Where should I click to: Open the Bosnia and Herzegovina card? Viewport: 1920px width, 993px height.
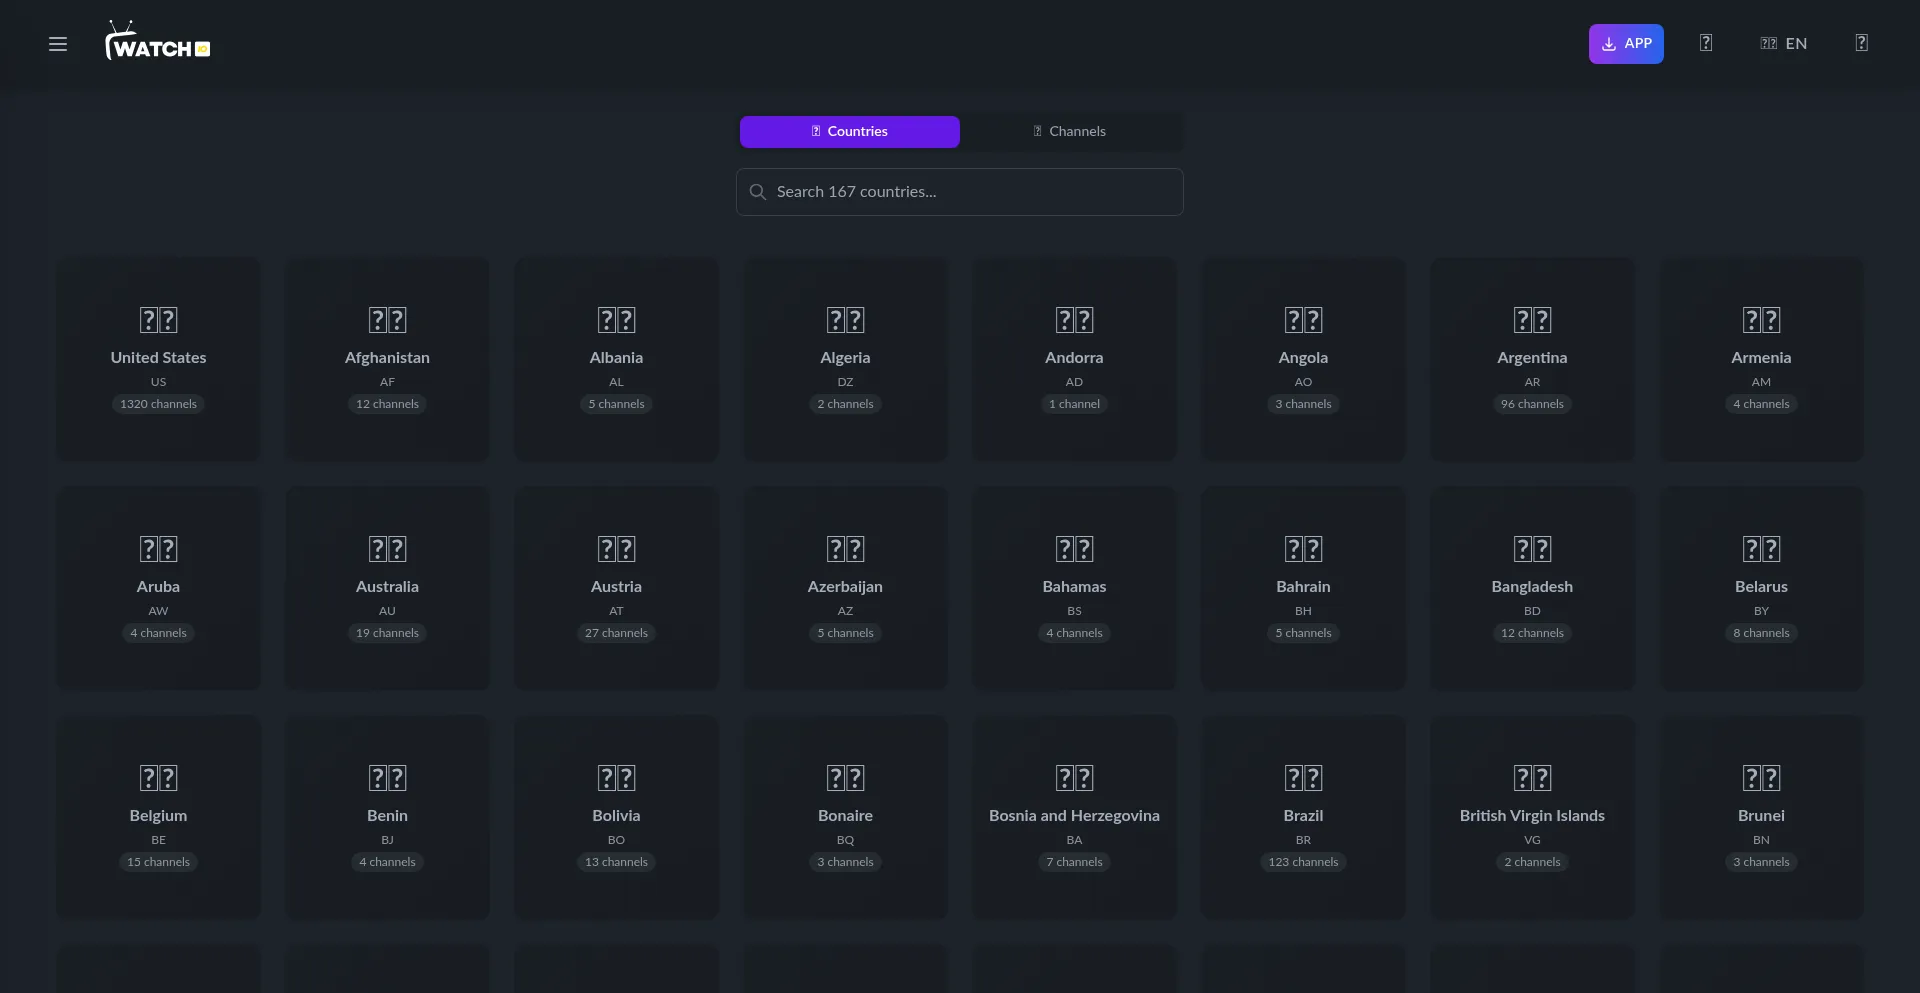click(x=1074, y=816)
